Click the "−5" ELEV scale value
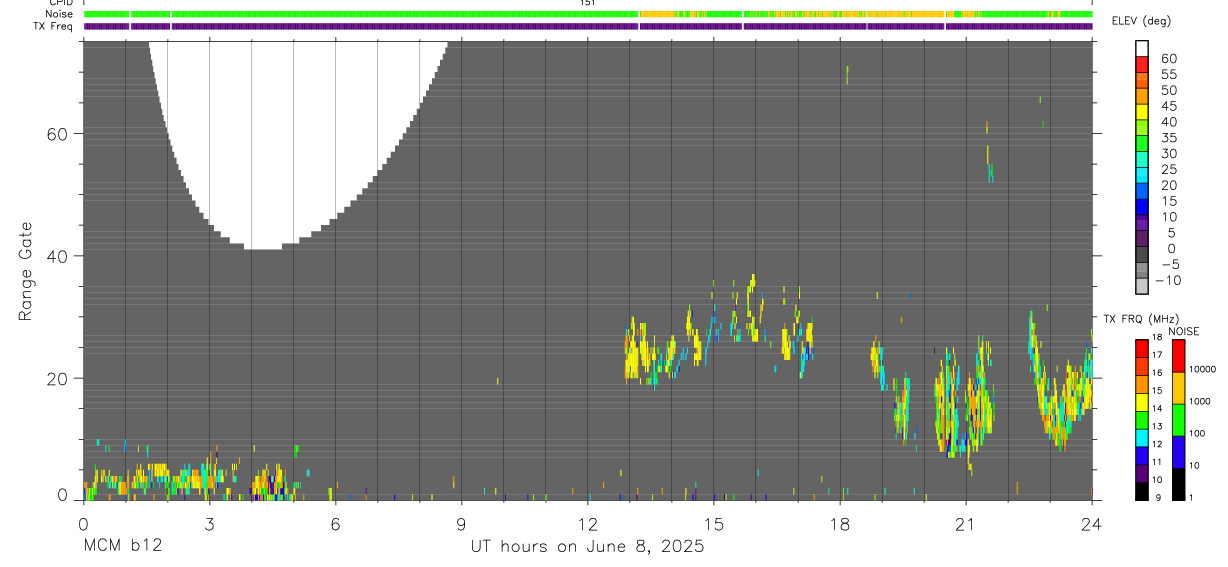Image resolution: width=1228 pixels, height=567 pixels. tap(1171, 264)
